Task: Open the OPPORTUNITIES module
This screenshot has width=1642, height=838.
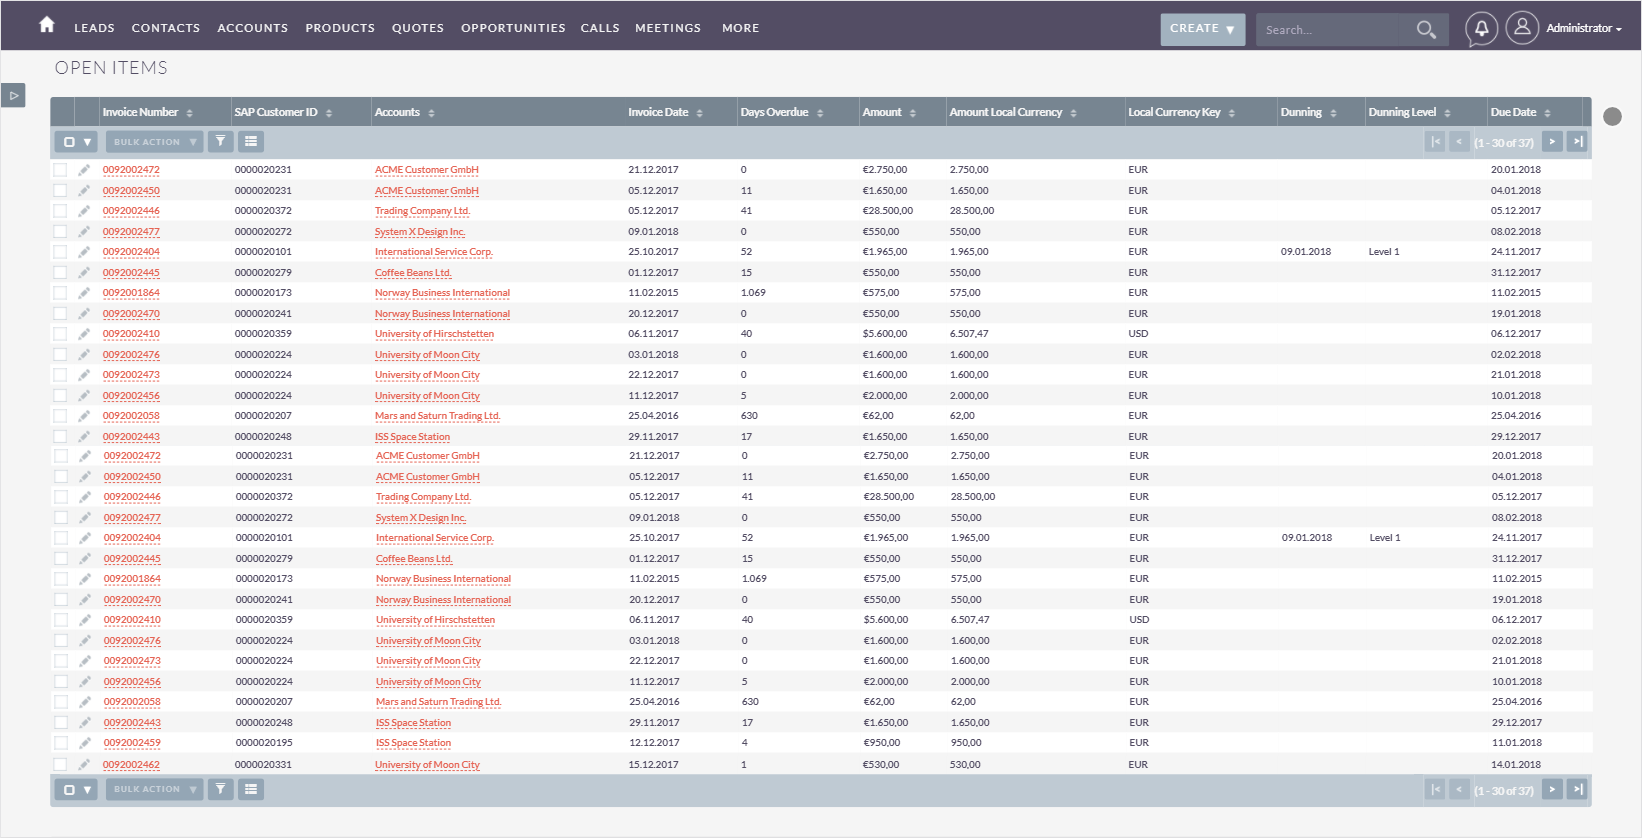Action: coord(513,28)
